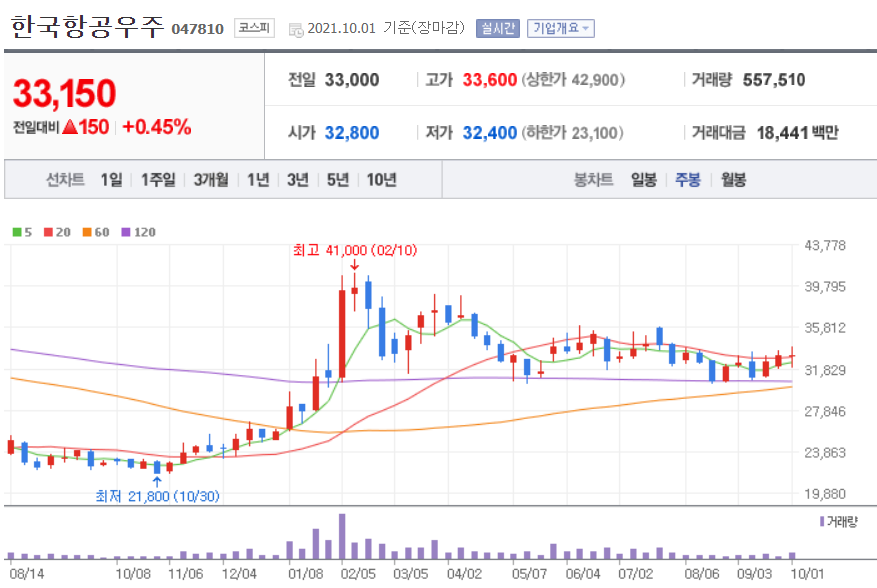Switch to 일봉 candlestick chart
Image resolution: width=877 pixels, height=588 pixels.
(x=644, y=180)
